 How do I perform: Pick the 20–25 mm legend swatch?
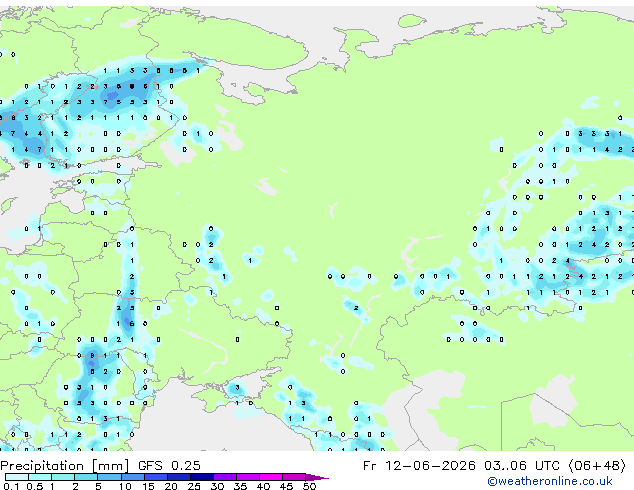[179, 477]
